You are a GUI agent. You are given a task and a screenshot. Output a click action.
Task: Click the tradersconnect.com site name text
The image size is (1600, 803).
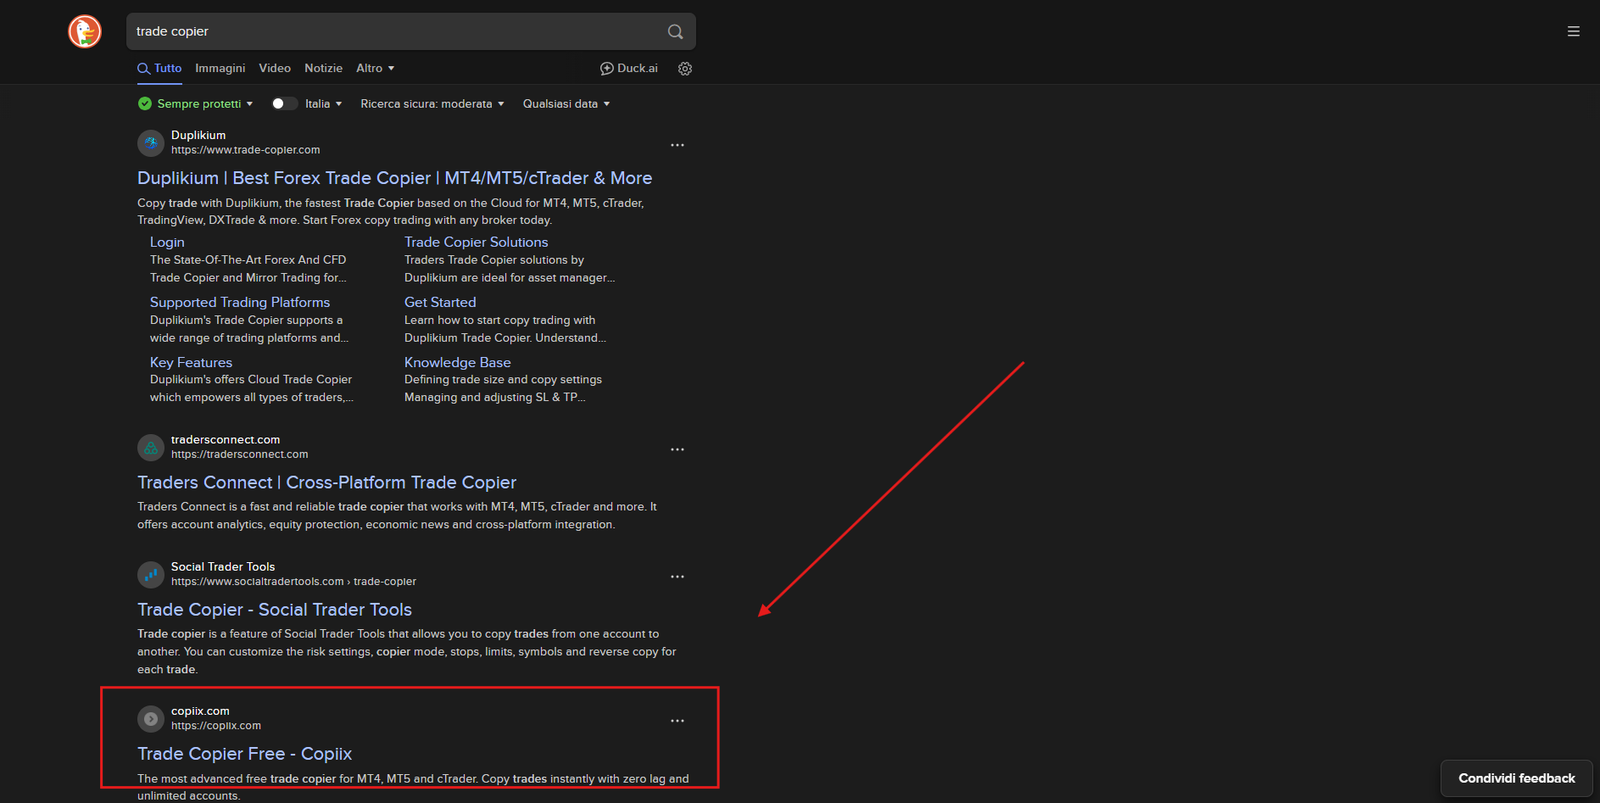225,440
